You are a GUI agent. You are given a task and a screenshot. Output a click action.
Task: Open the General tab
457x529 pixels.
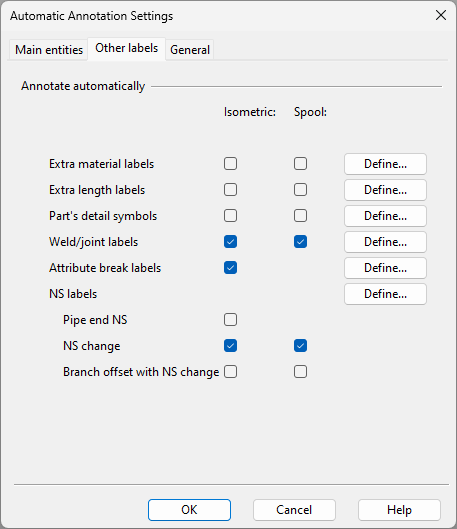pos(190,50)
